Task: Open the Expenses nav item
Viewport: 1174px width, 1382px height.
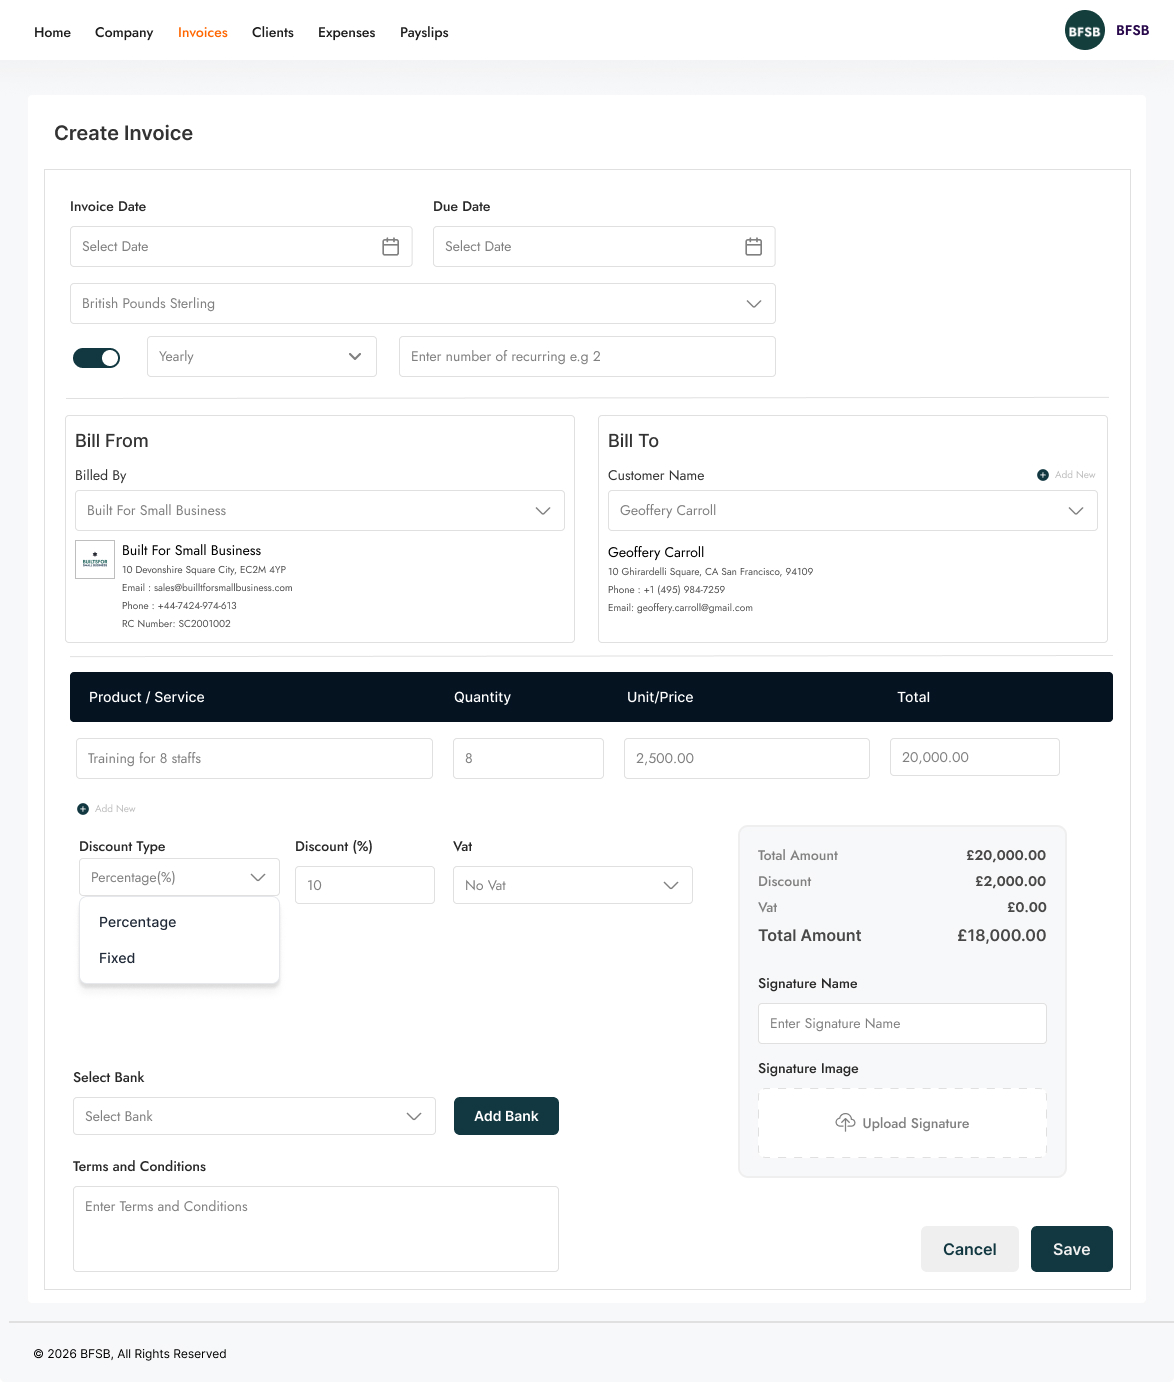Action: 347,32
